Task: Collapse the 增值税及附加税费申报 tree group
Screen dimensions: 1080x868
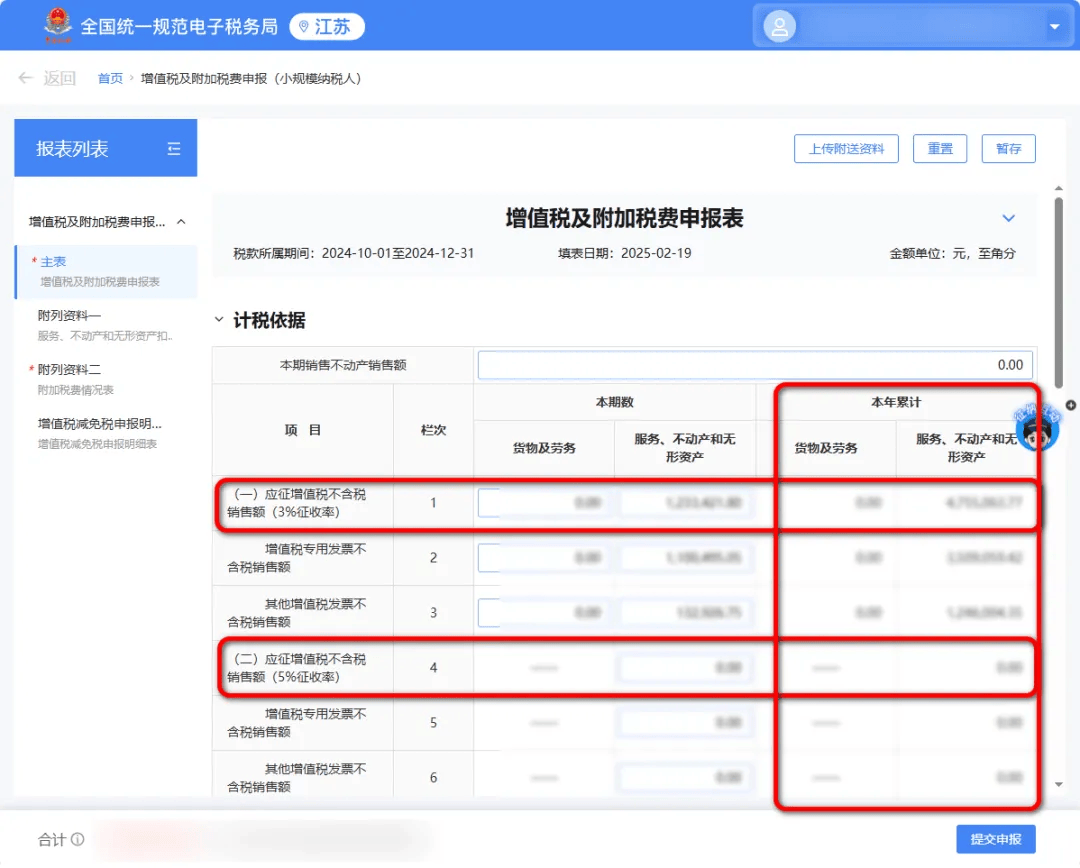Action: tap(181, 222)
